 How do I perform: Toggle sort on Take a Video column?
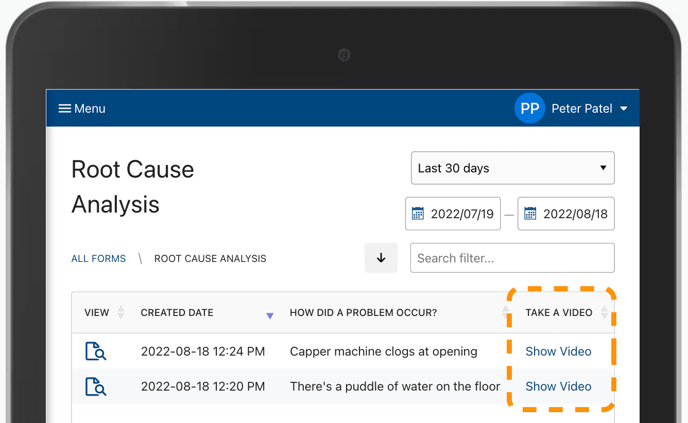604,312
